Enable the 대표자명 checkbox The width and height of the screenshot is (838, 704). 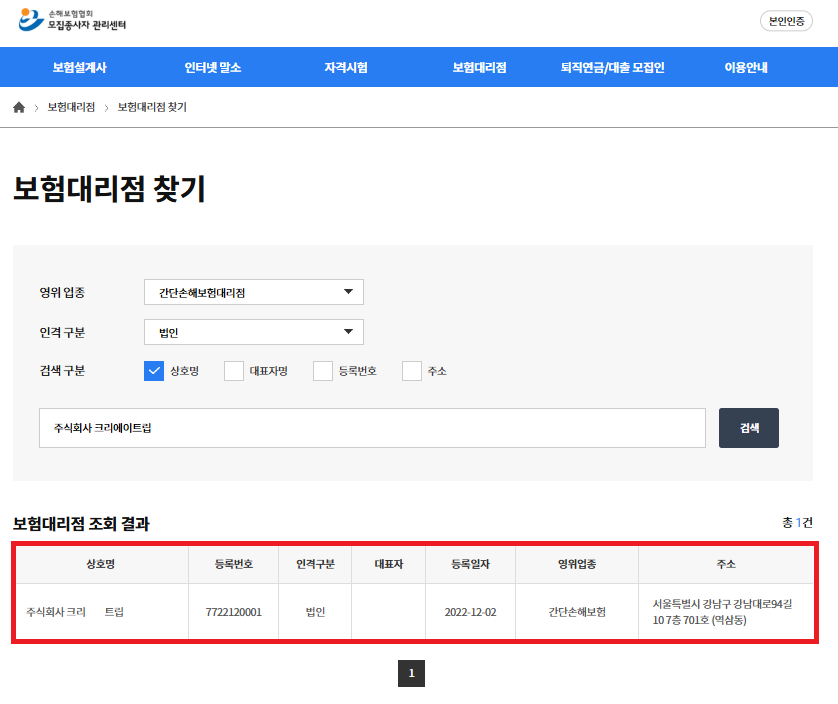(x=234, y=371)
